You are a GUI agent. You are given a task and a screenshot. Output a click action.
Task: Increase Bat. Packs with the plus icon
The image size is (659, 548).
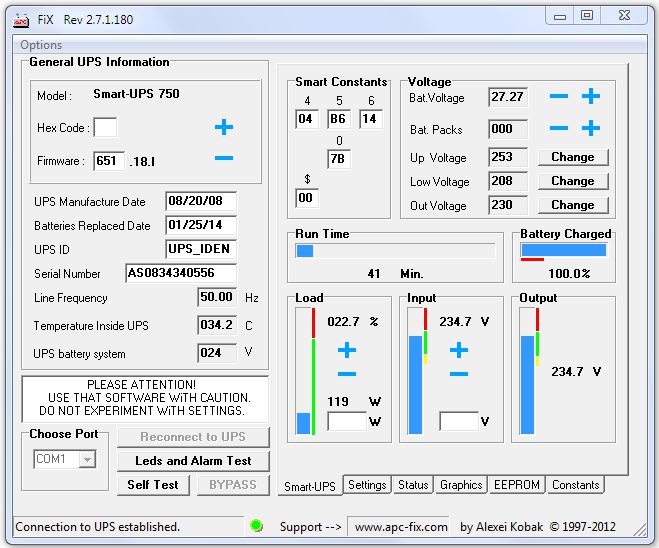tap(591, 128)
